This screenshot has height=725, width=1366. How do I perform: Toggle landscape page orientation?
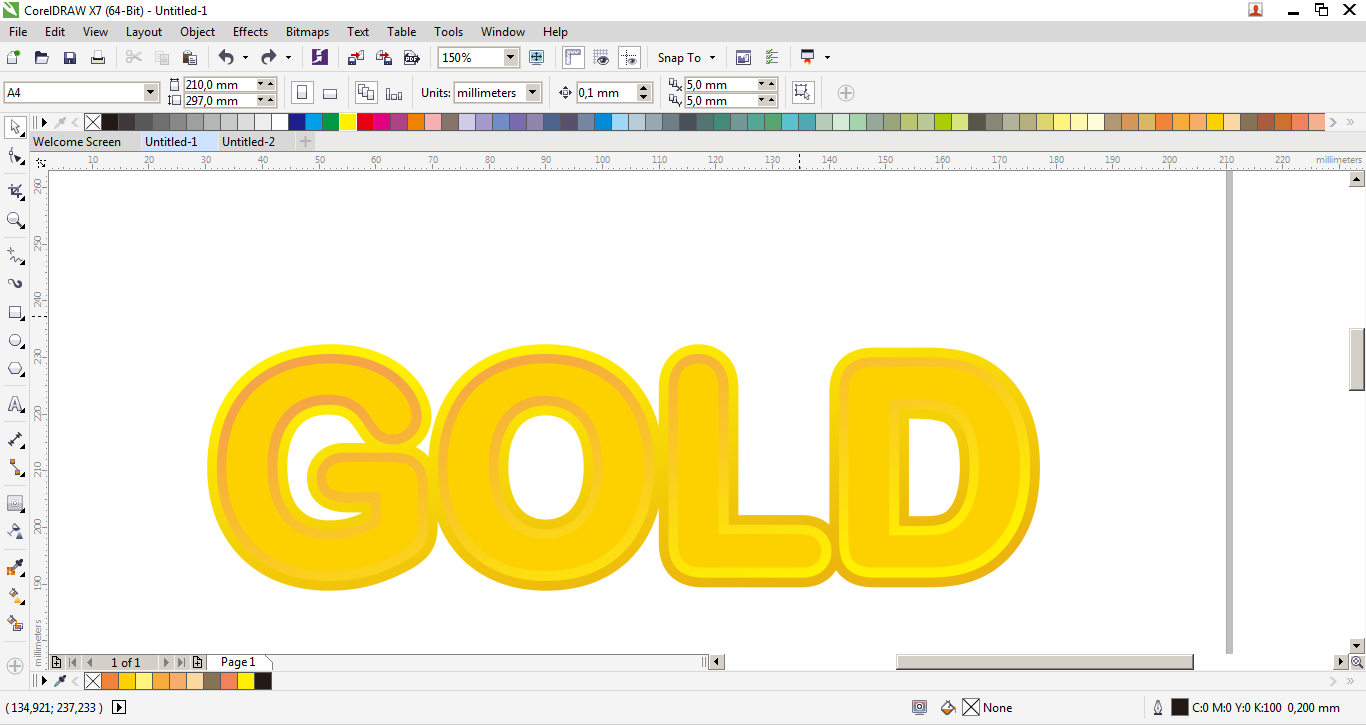point(329,92)
